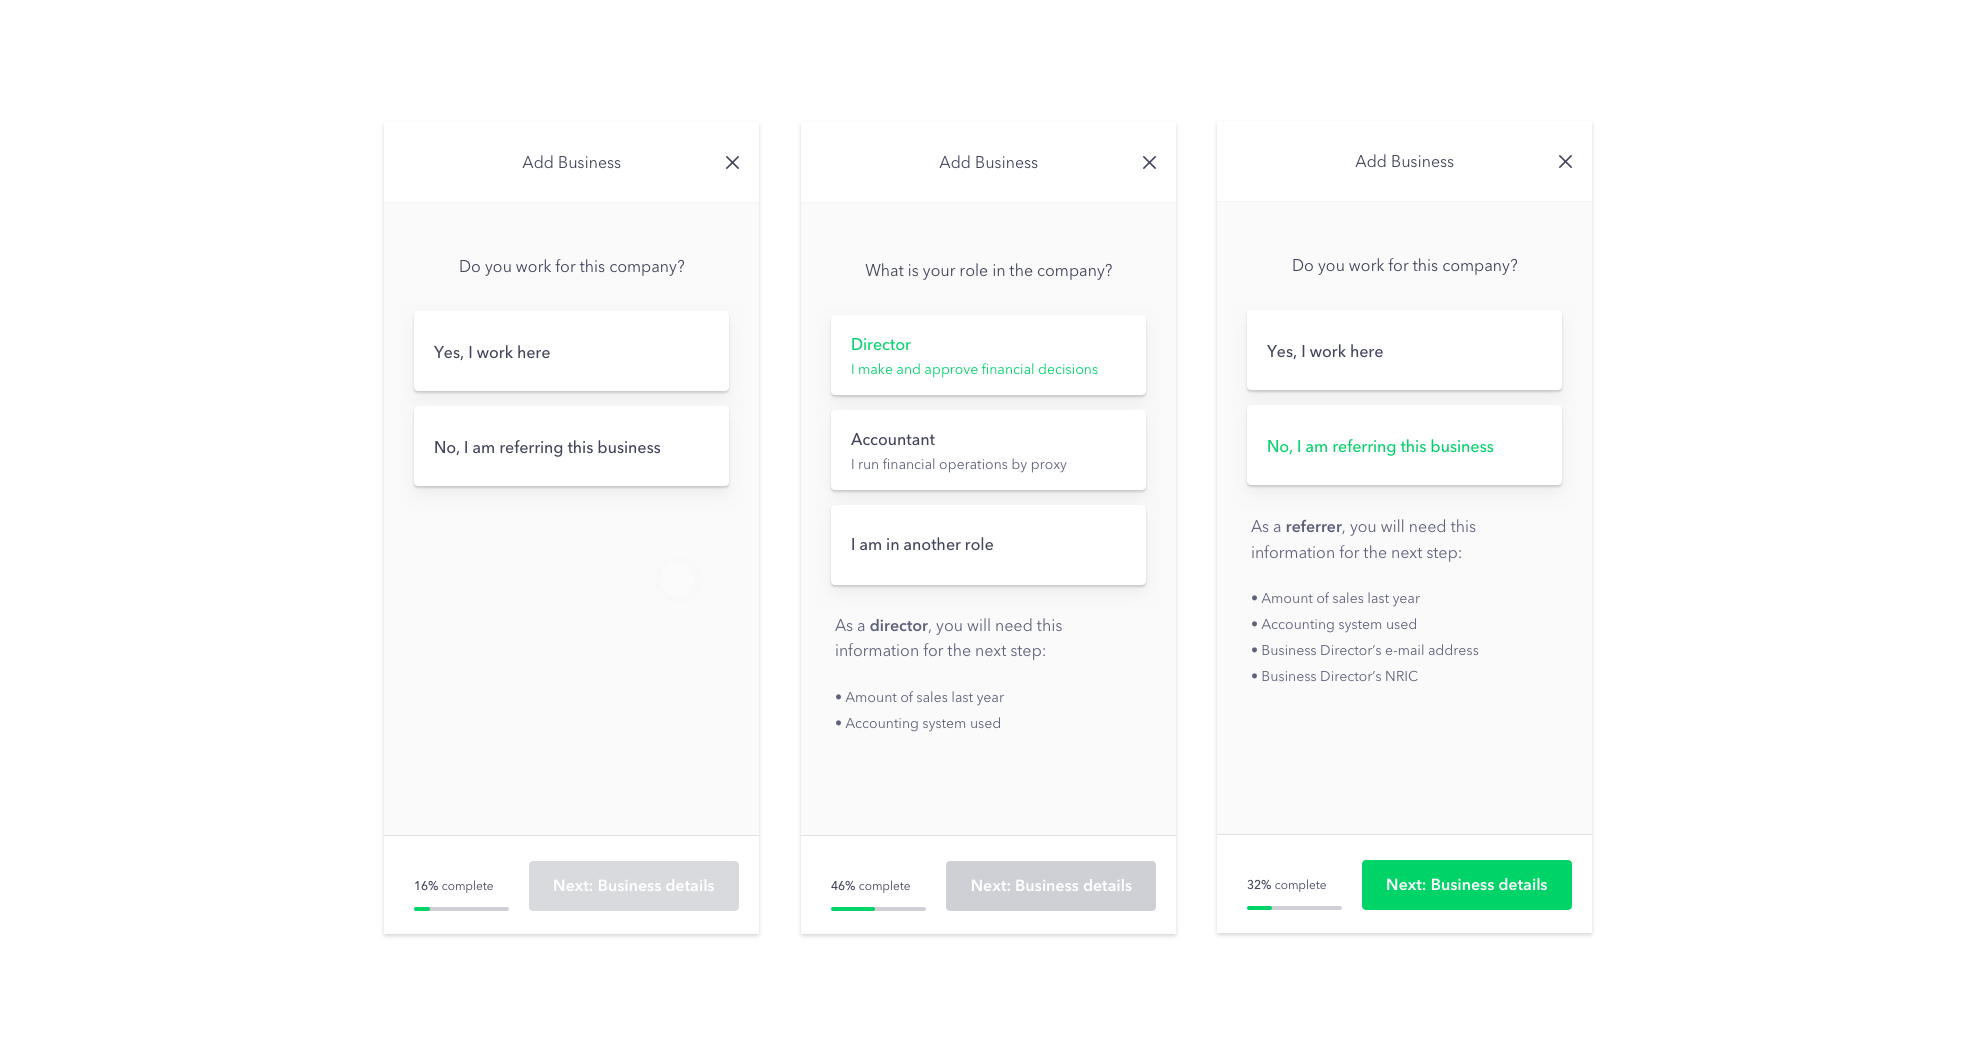Choose 'No, I am referring this business' in first panel
This screenshot has width=1975, height=1055.
coord(571,446)
